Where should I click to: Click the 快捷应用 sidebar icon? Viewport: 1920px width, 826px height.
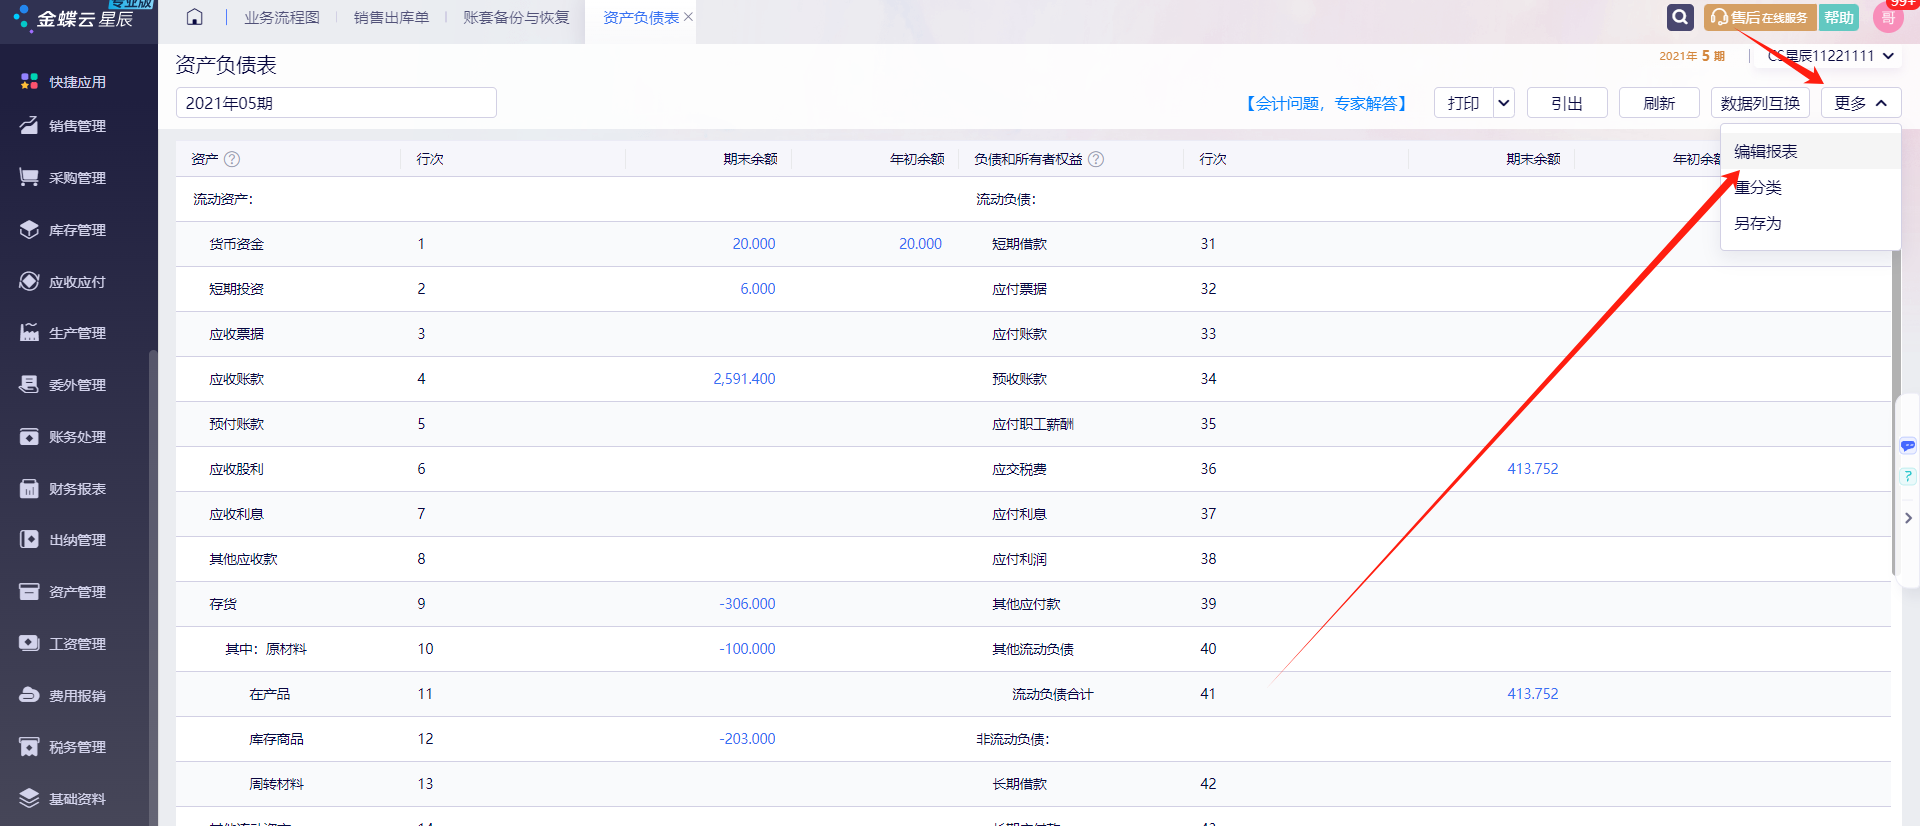coord(29,81)
